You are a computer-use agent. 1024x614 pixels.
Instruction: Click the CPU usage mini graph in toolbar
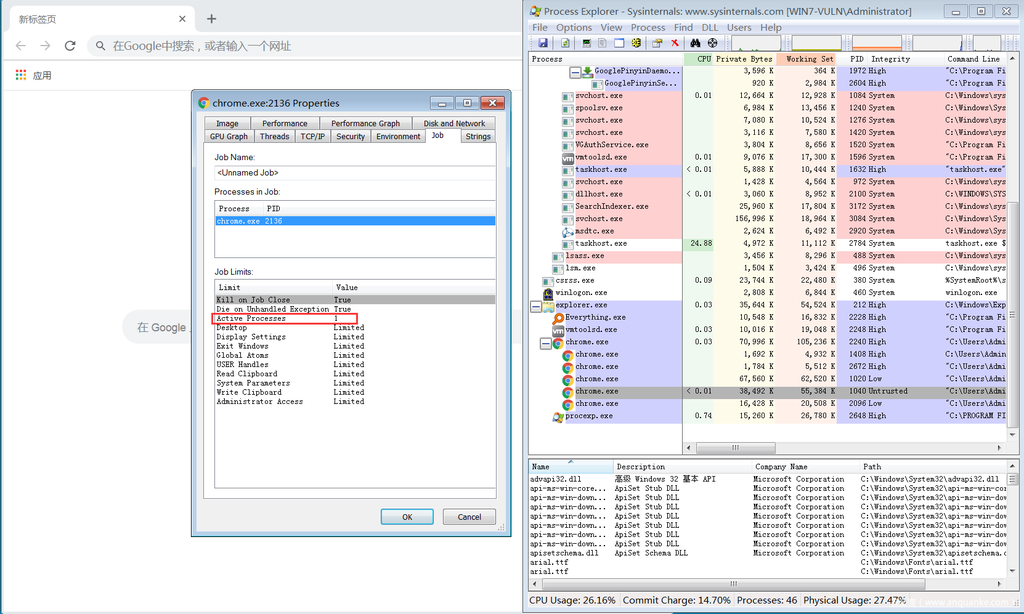click(x=755, y=44)
